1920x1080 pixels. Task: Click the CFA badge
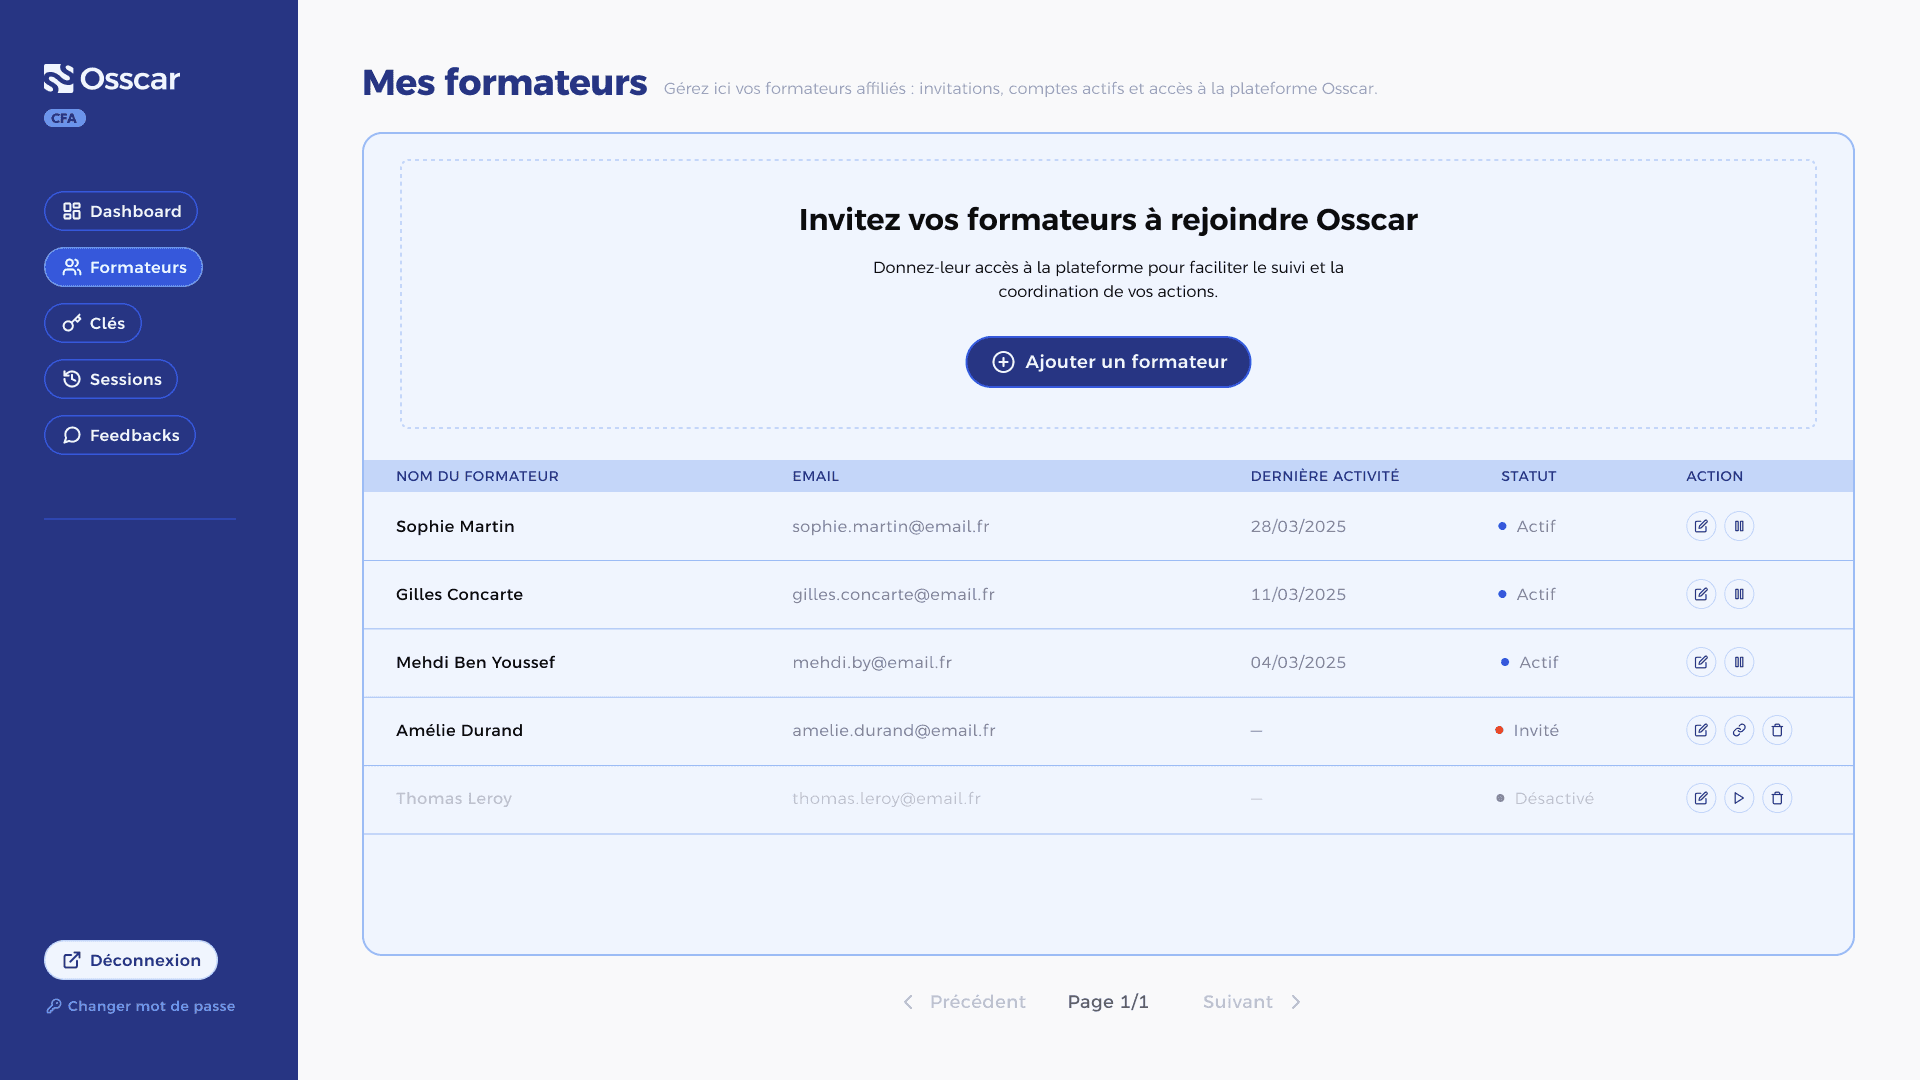point(65,118)
